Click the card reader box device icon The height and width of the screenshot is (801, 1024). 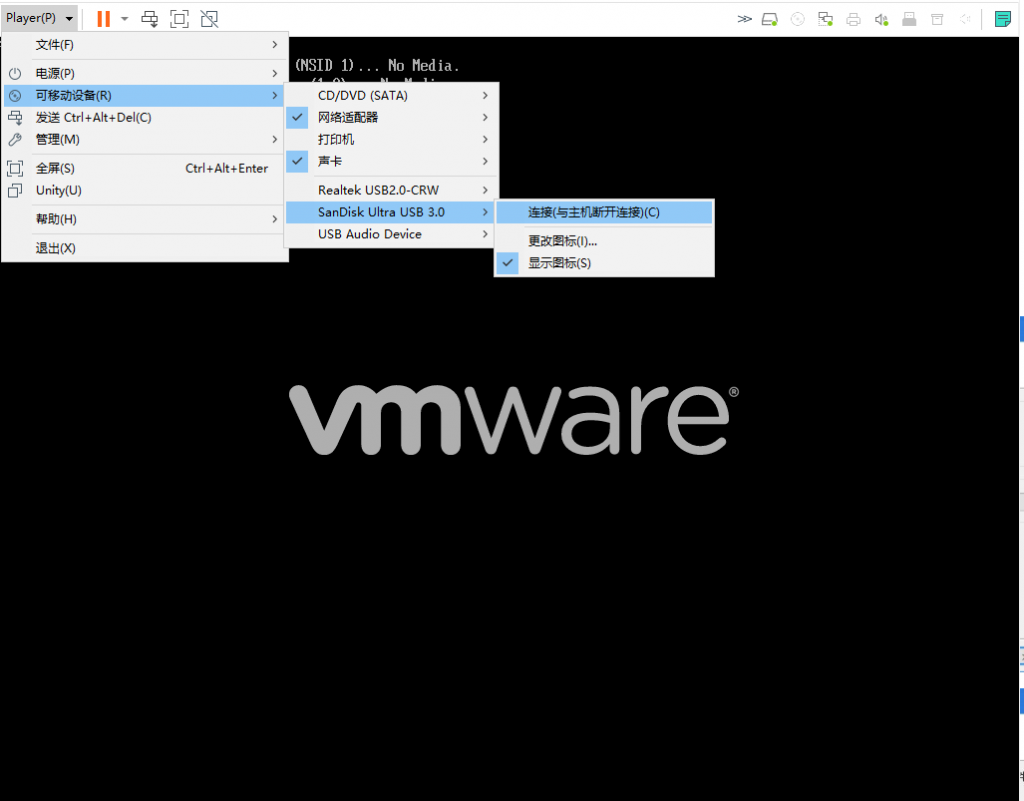coord(937,20)
